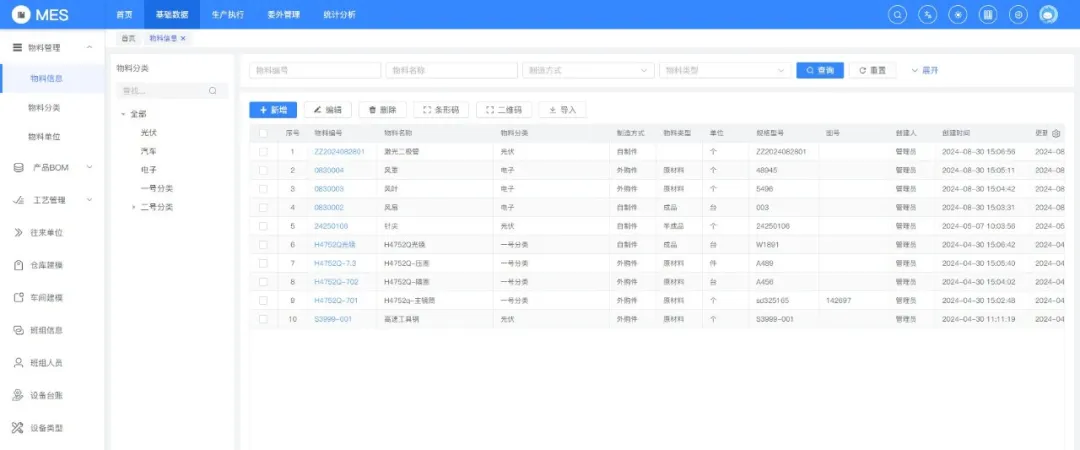Open the 统计分析 top menu

340,14
